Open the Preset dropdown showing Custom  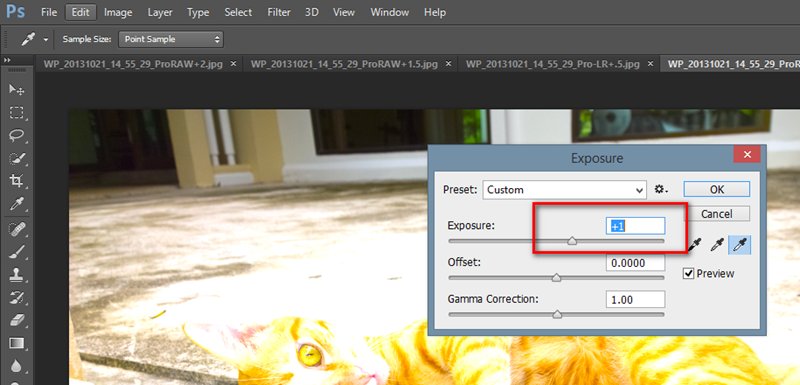tap(564, 190)
